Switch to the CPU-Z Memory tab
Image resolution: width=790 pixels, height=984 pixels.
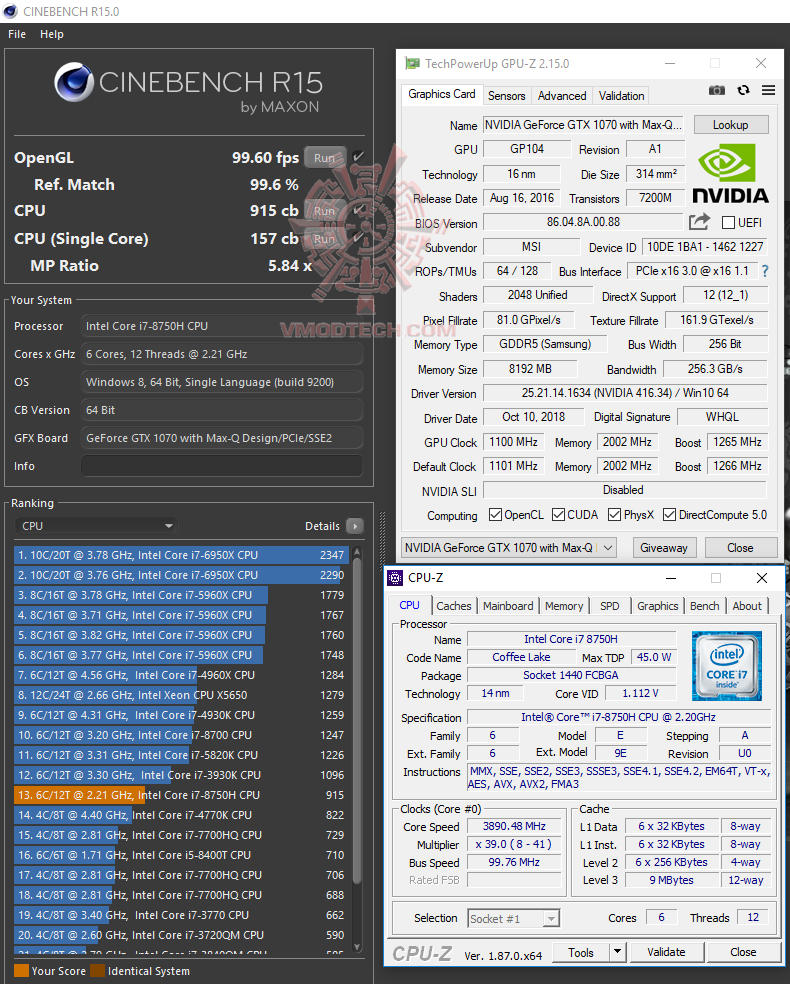563,606
